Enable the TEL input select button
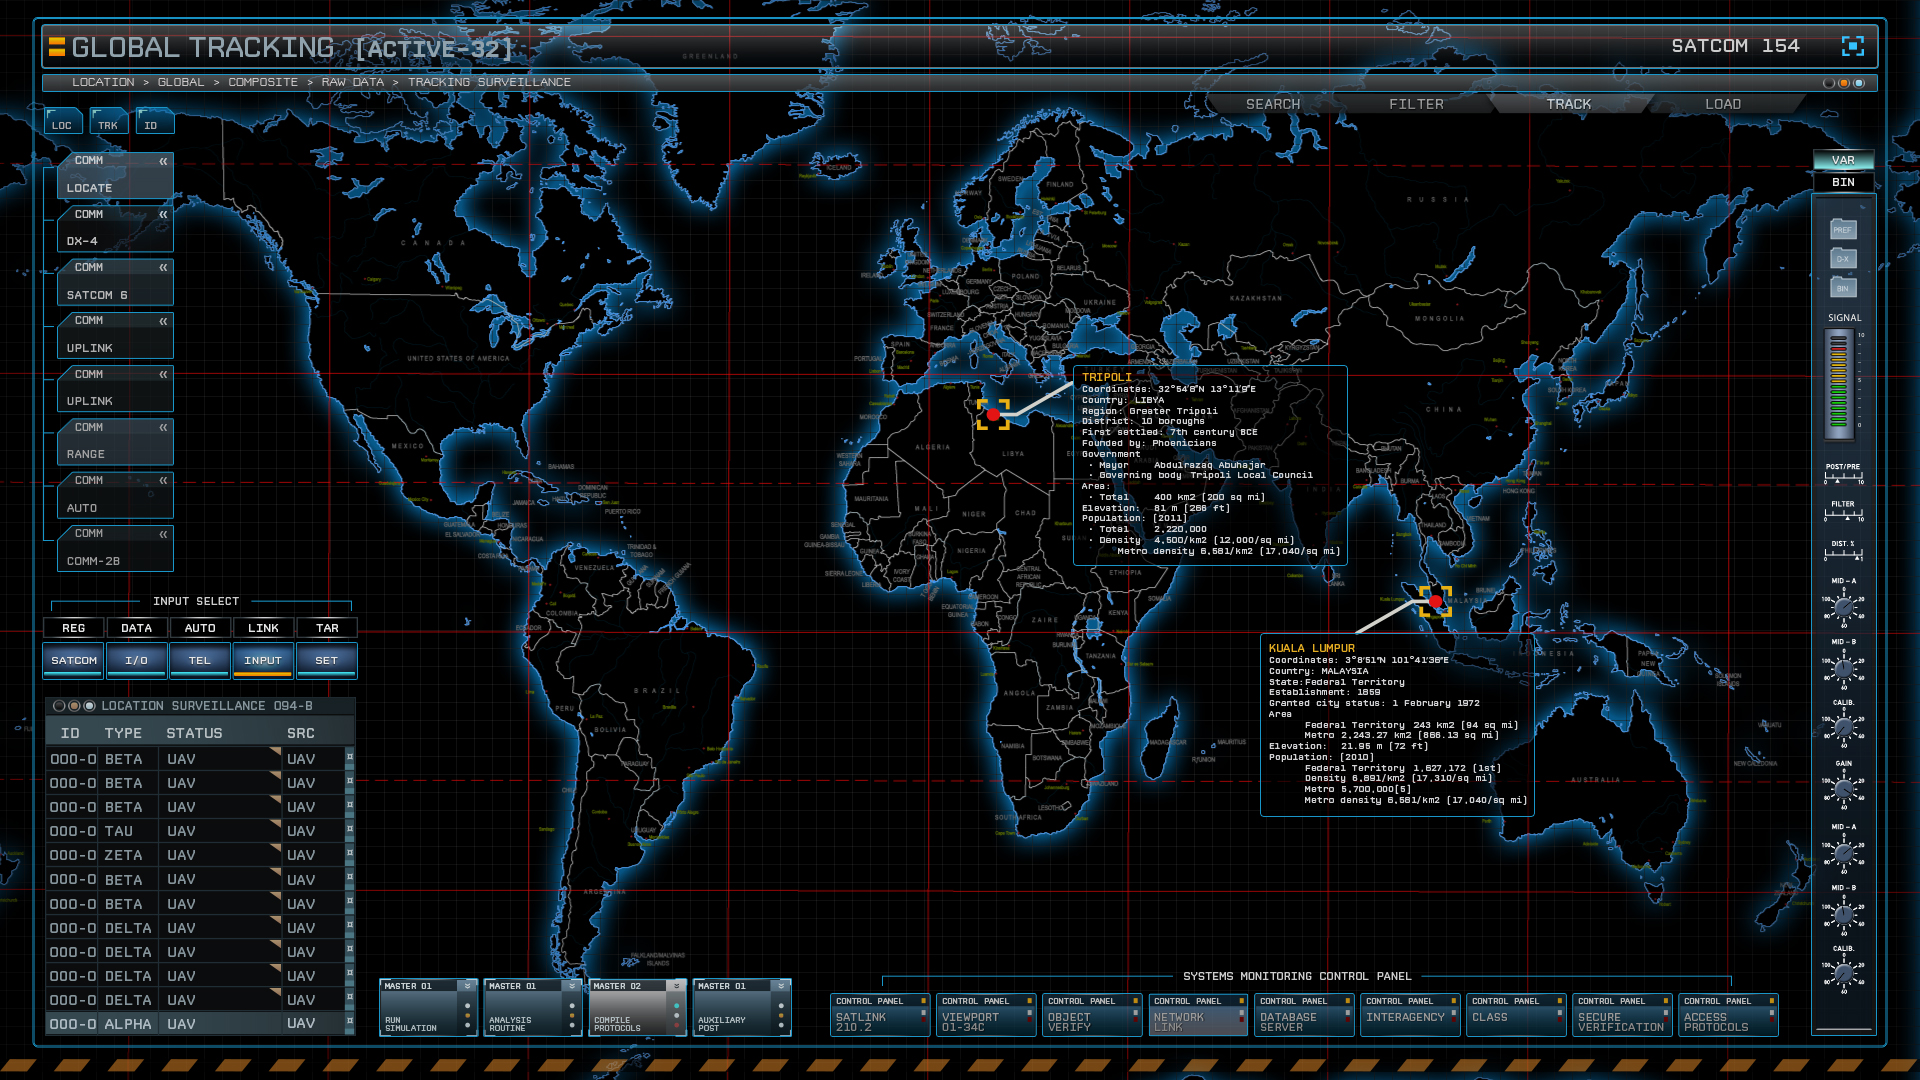Viewport: 1920px width, 1080px height. (200, 660)
